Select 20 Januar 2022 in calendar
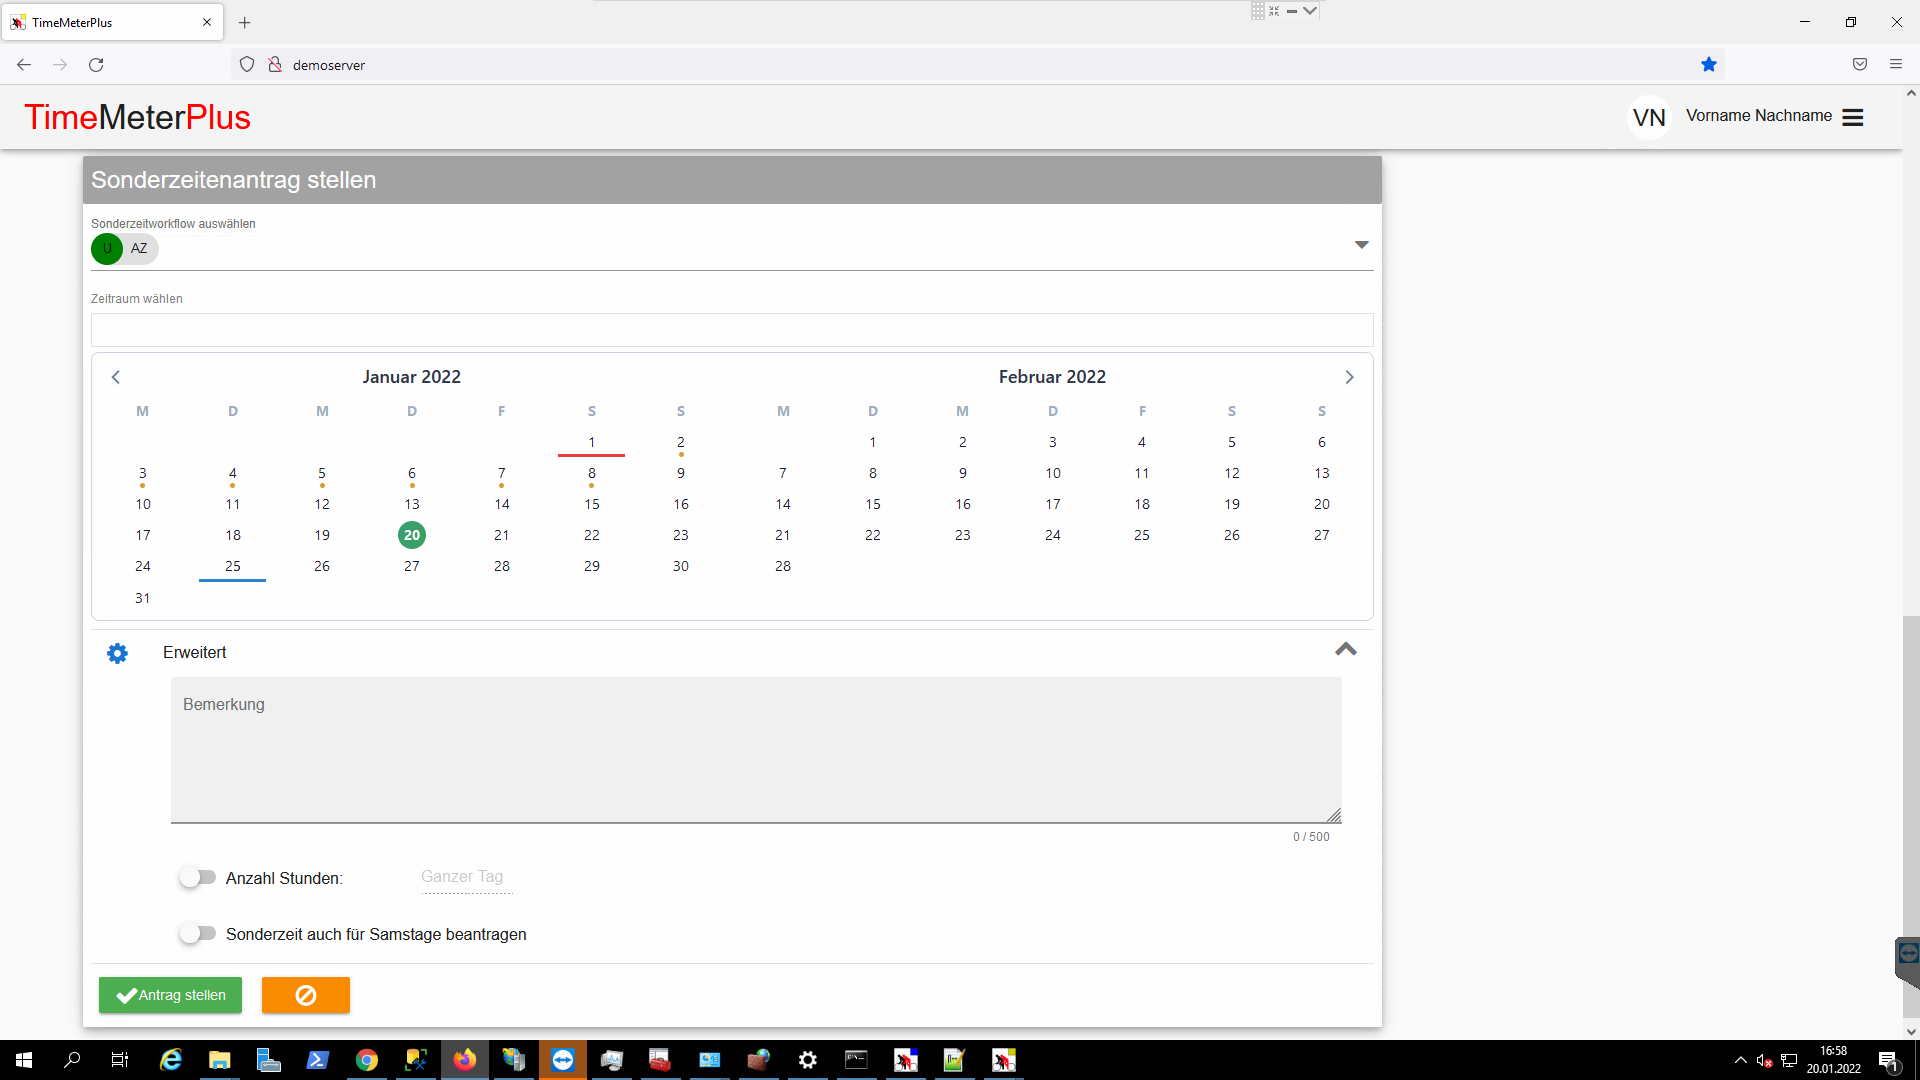This screenshot has height=1080, width=1920. 412,535
